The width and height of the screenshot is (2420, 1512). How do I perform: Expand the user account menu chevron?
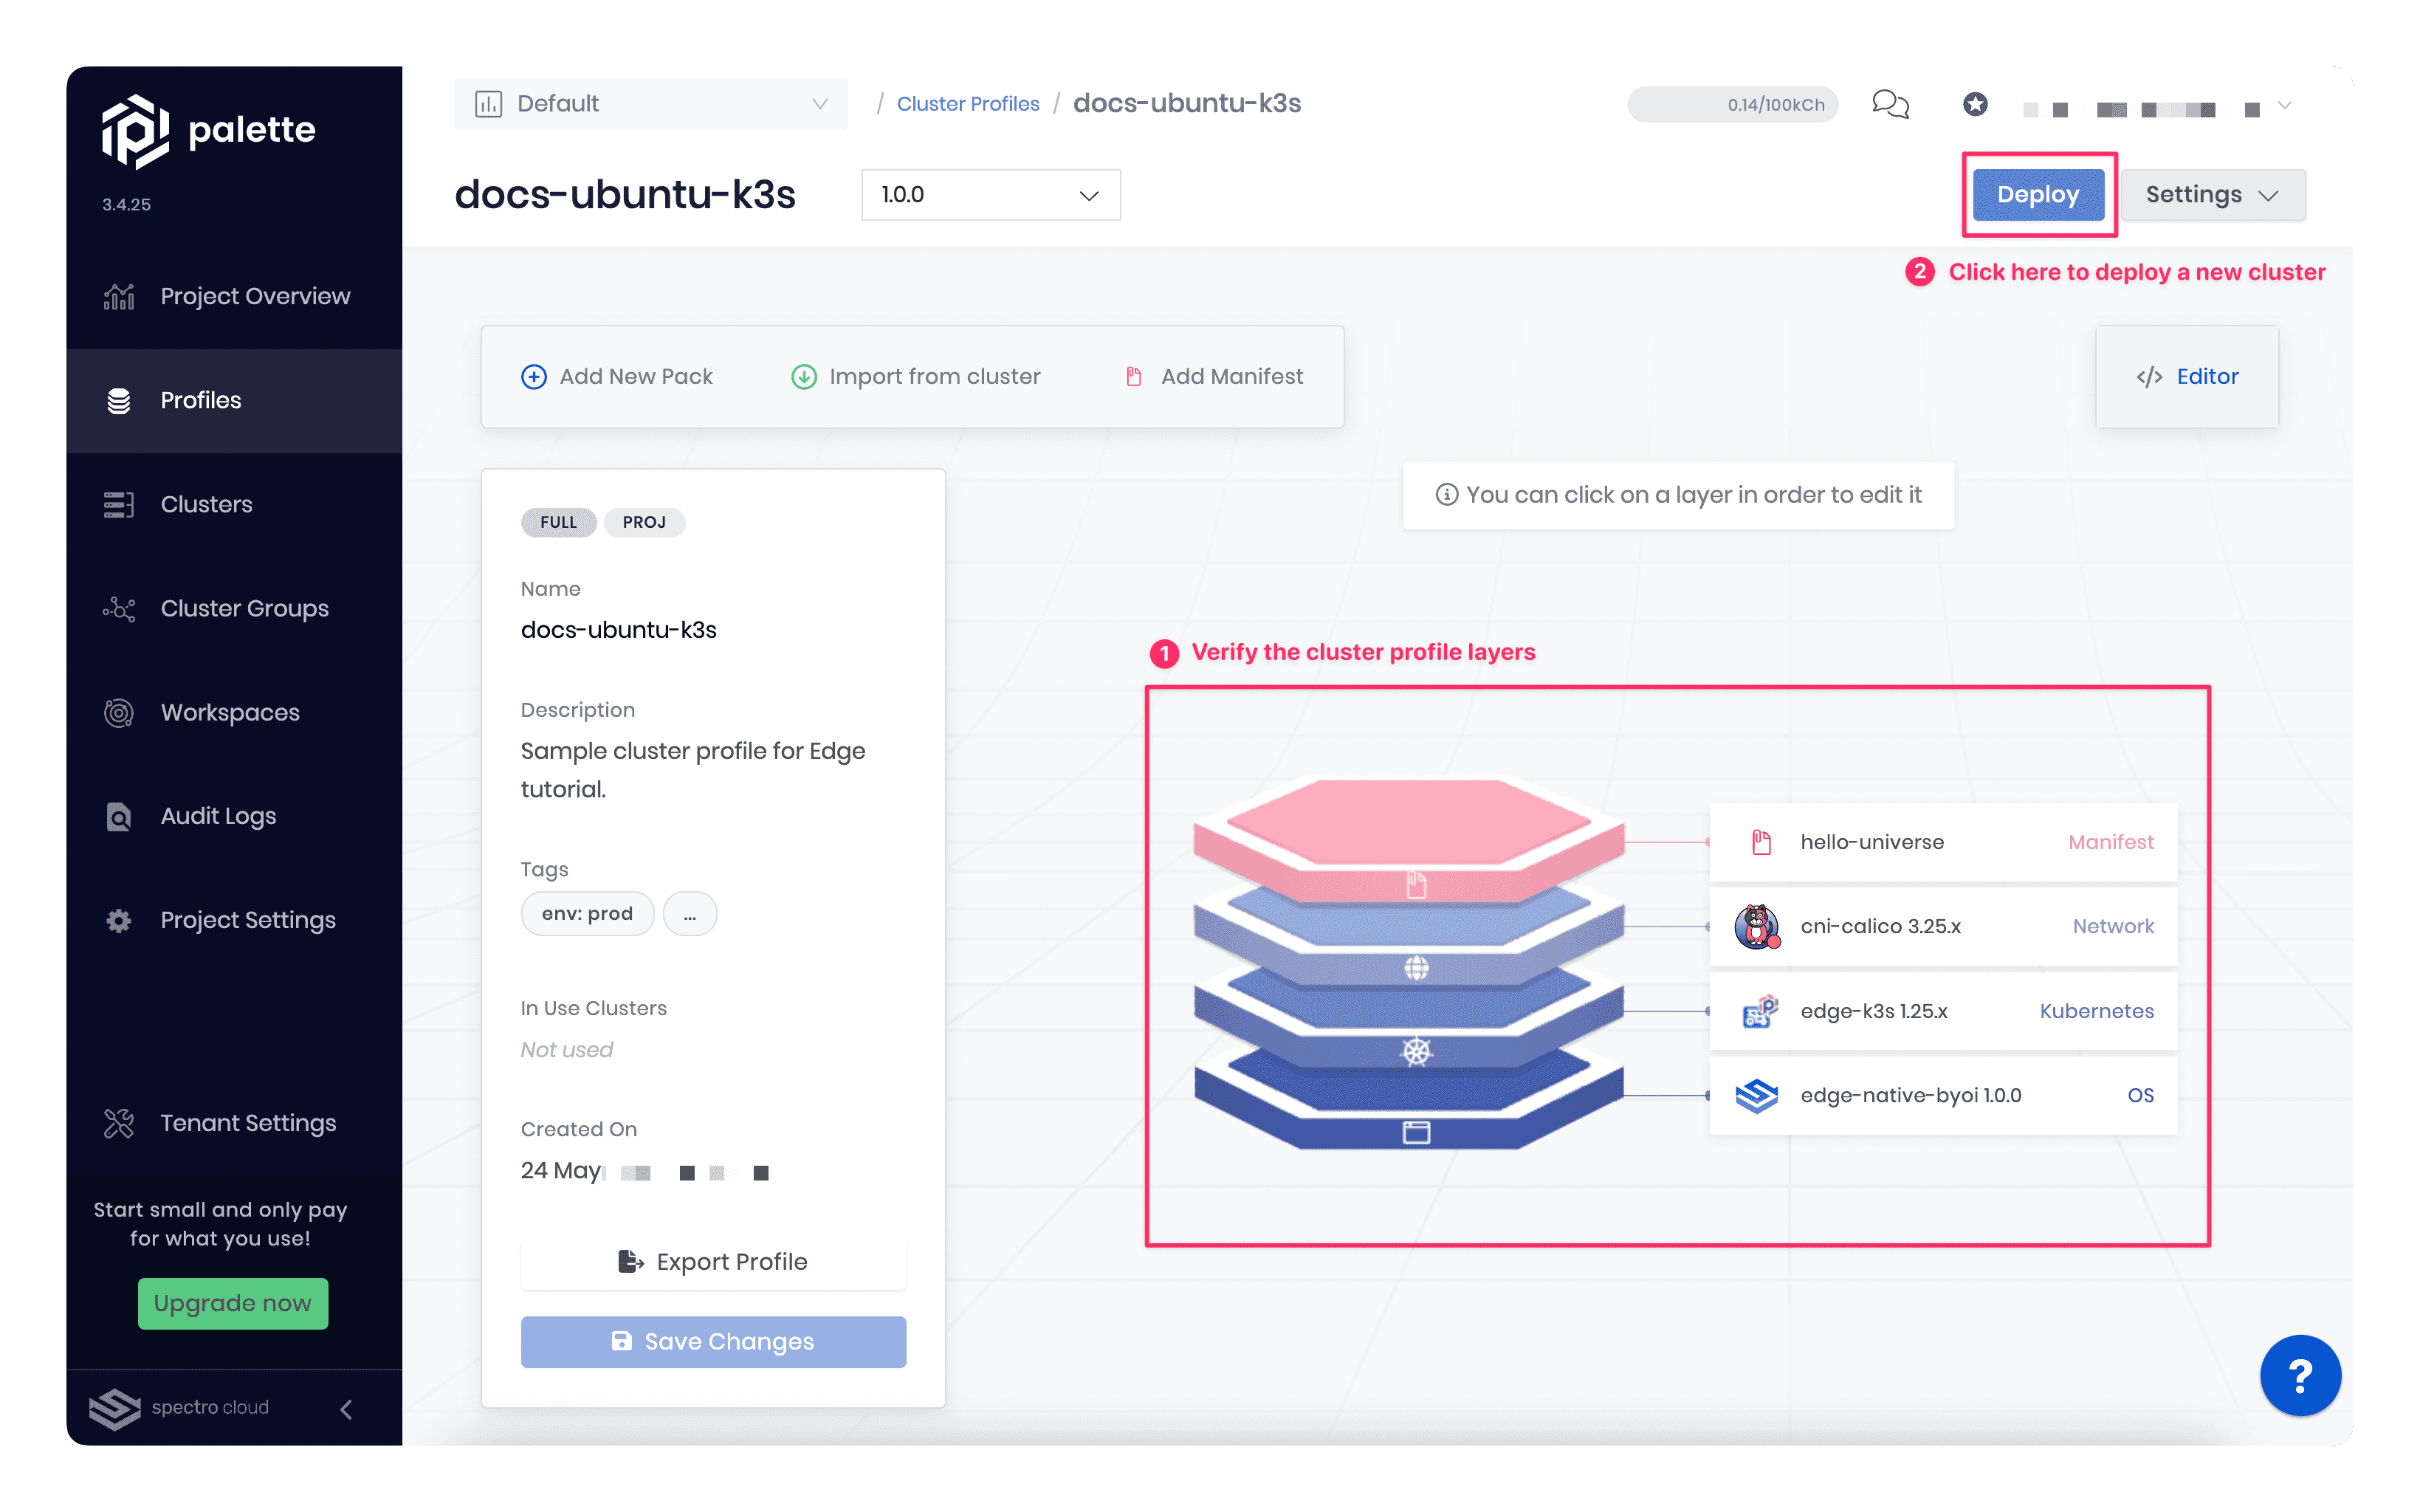pos(2284,106)
